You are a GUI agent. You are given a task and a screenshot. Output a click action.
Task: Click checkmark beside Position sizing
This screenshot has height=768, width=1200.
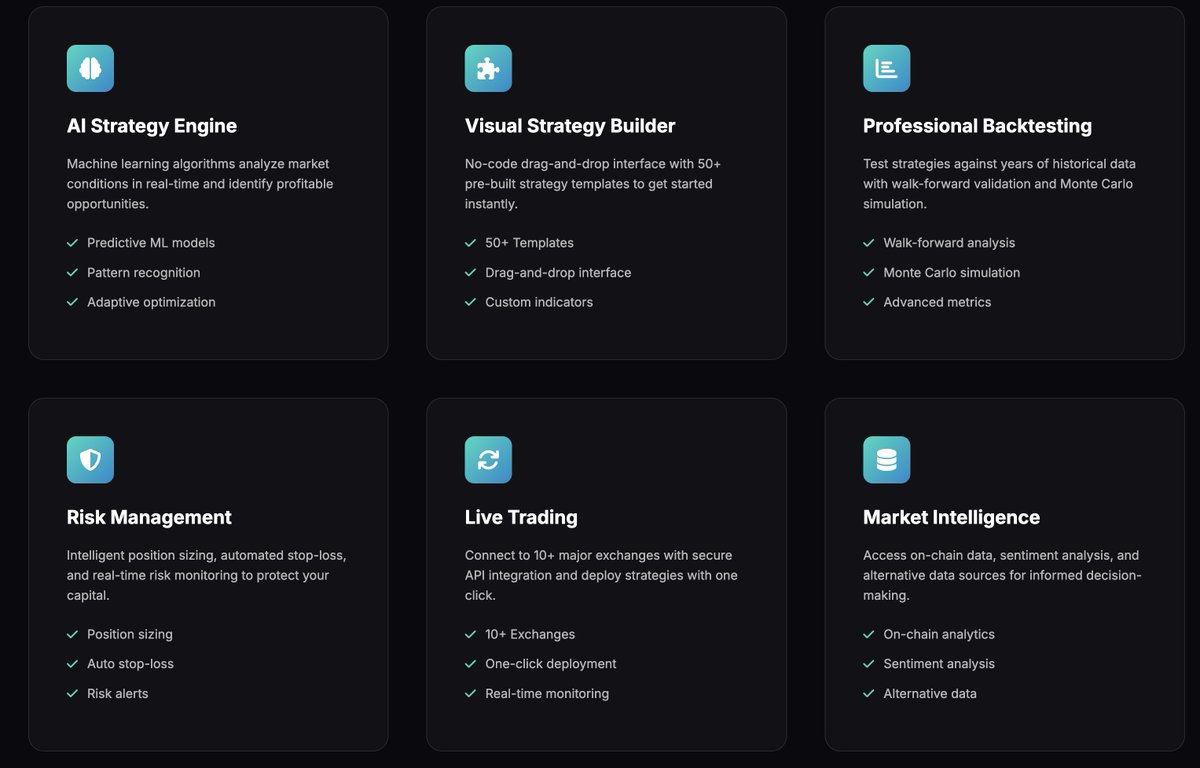72,635
